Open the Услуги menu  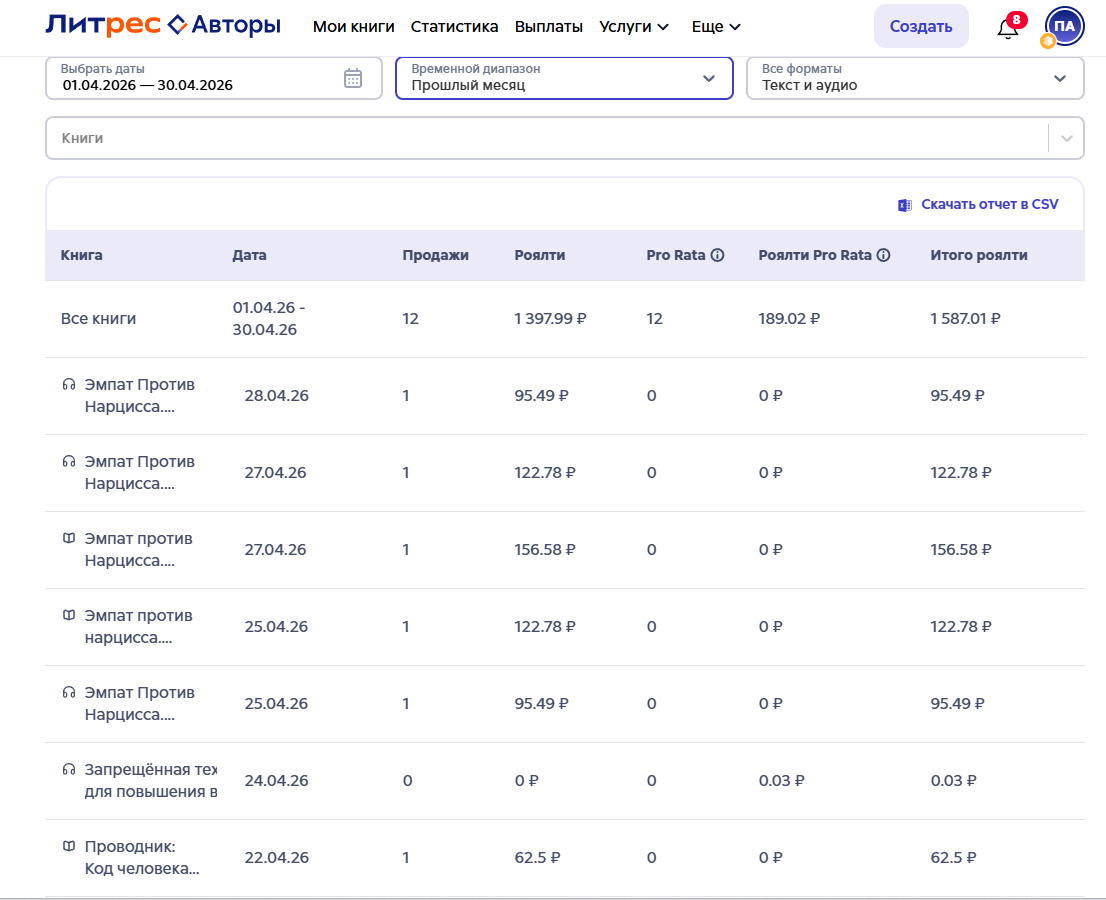[633, 27]
